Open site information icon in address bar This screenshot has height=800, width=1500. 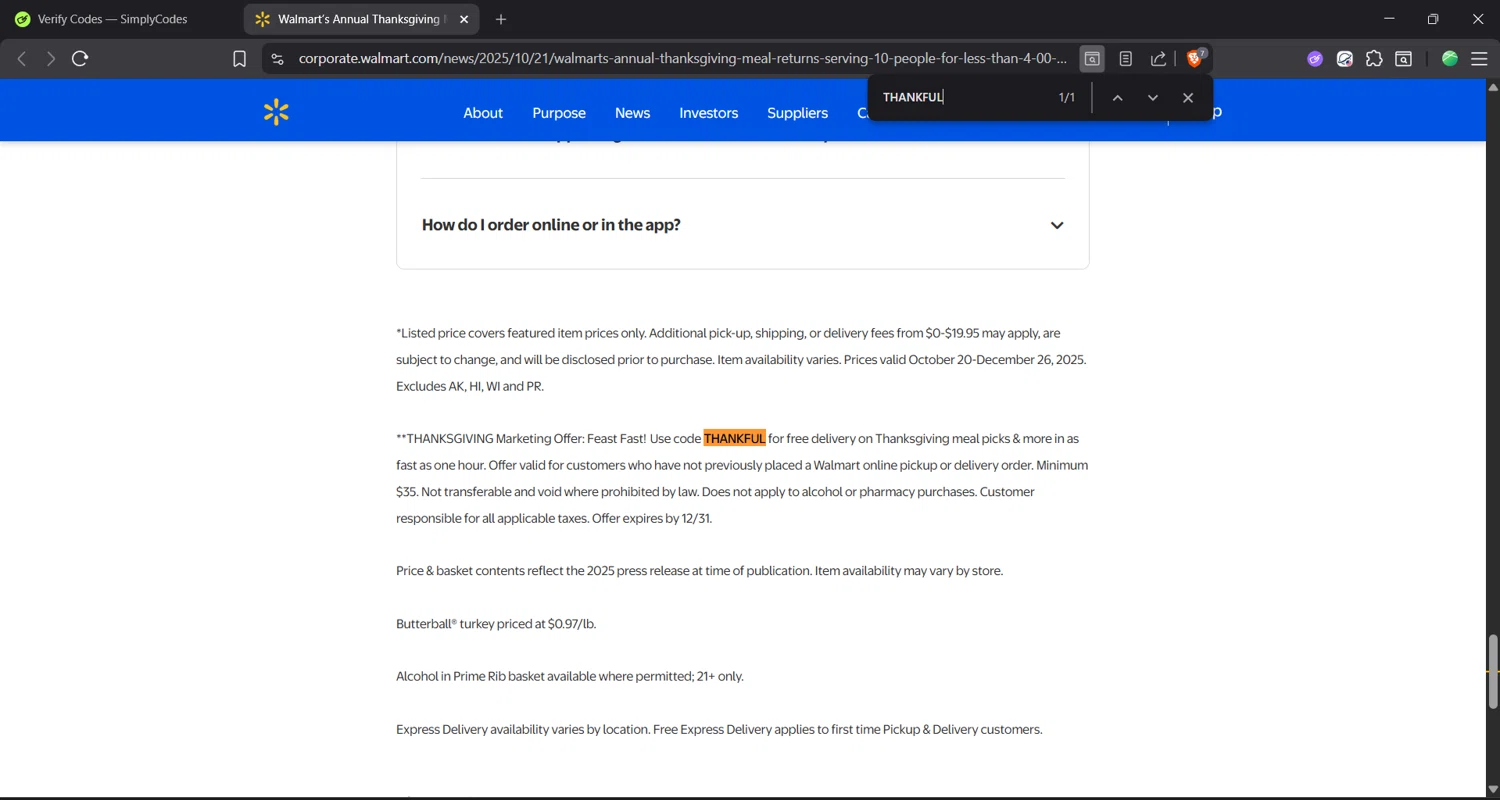pyautogui.click(x=277, y=59)
